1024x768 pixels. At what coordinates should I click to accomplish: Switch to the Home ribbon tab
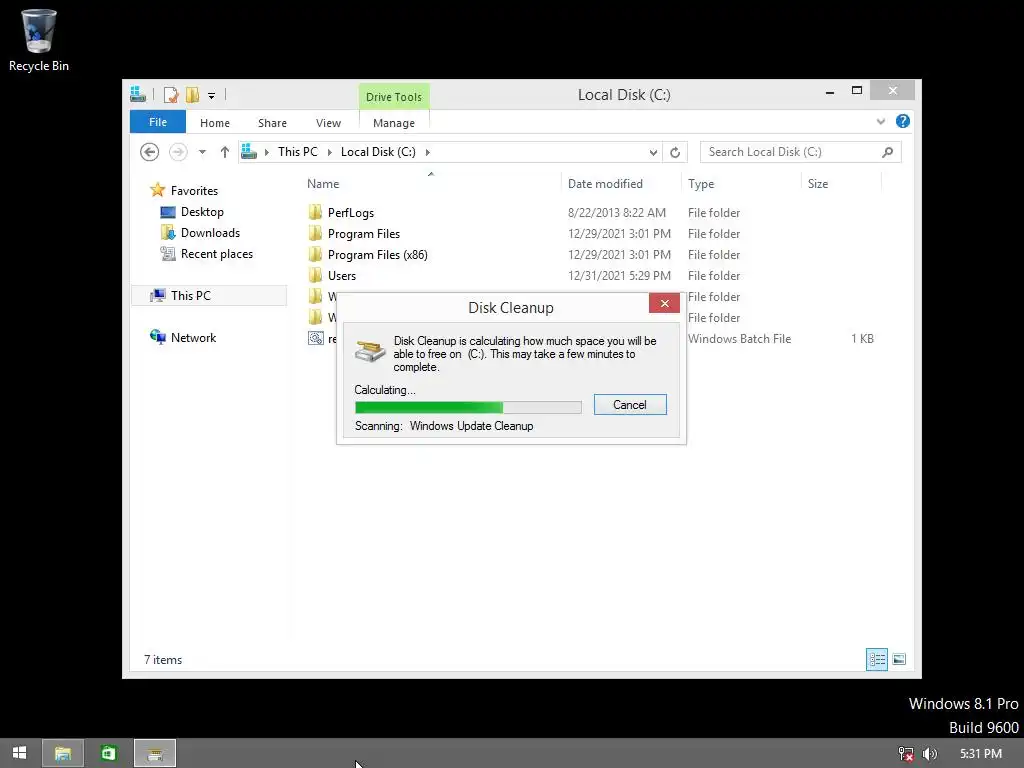coord(215,123)
